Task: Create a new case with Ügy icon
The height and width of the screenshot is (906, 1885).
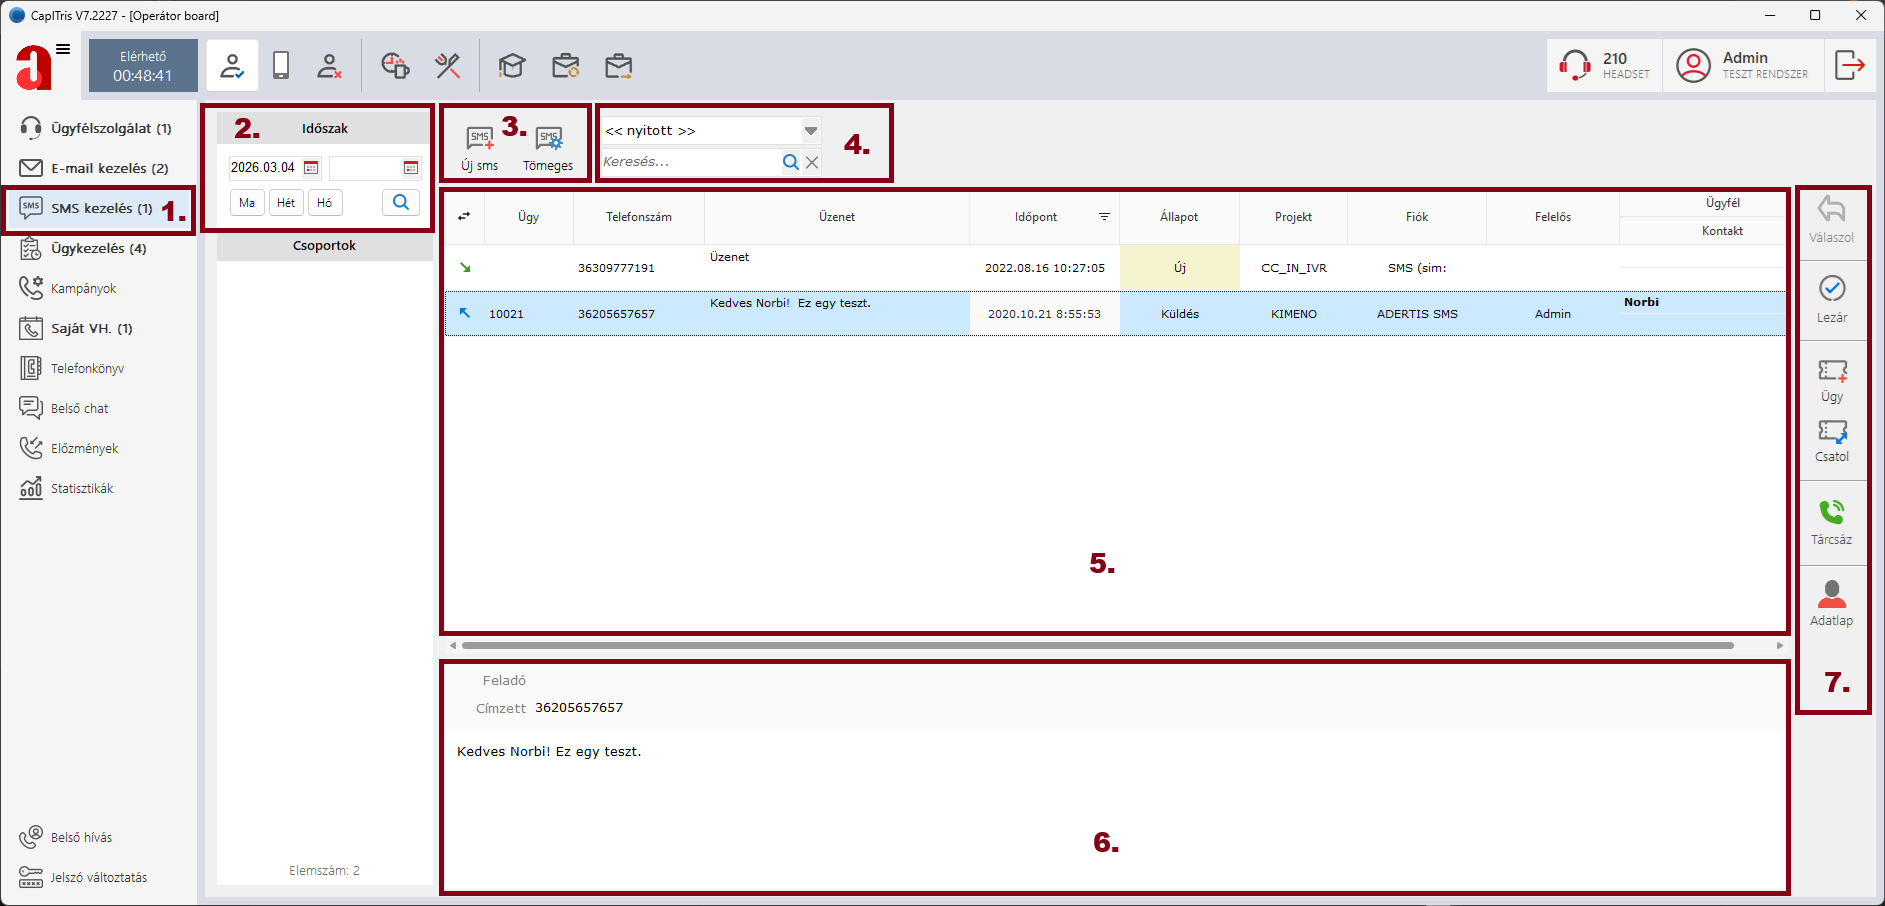Action: point(1831,372)
